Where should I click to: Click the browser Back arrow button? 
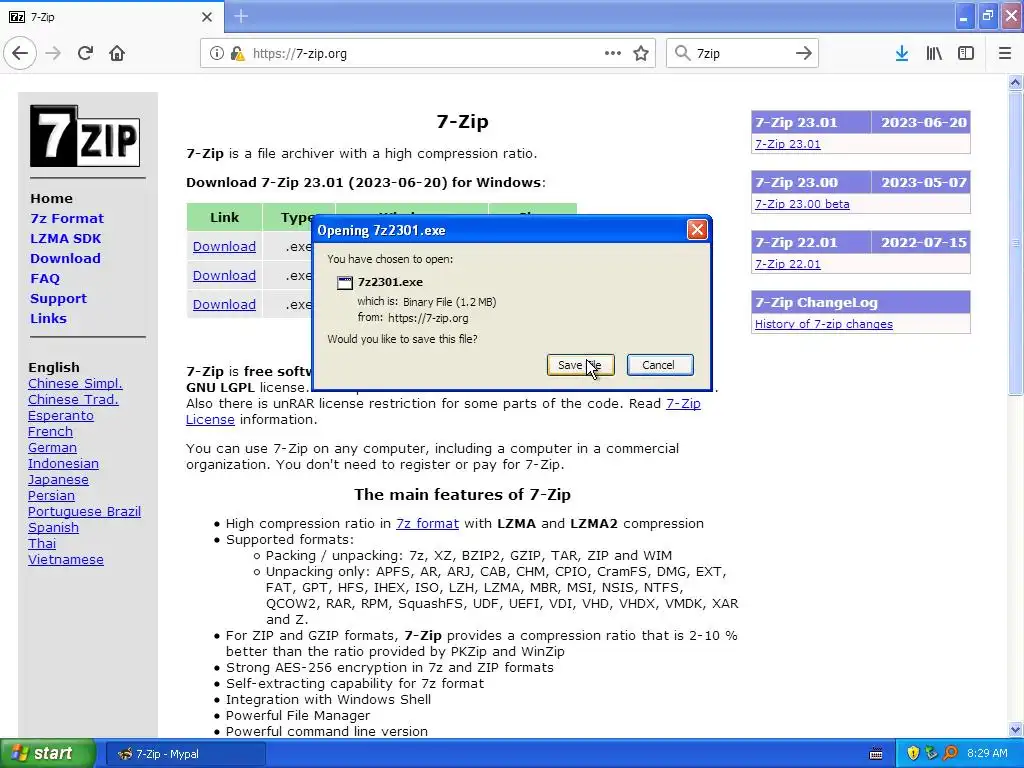coord(20,54)
